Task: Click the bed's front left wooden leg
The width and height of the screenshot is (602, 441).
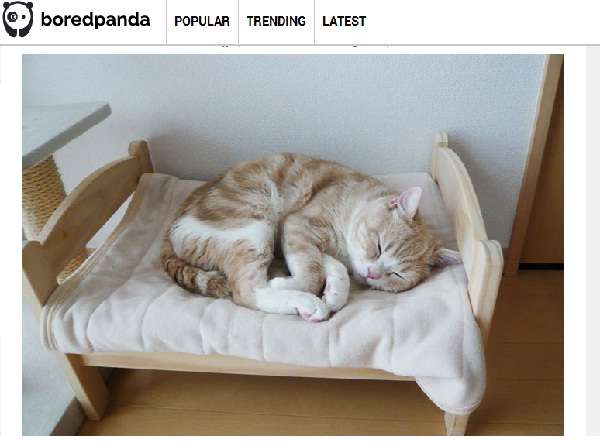Action: click(x=86, y=386)
